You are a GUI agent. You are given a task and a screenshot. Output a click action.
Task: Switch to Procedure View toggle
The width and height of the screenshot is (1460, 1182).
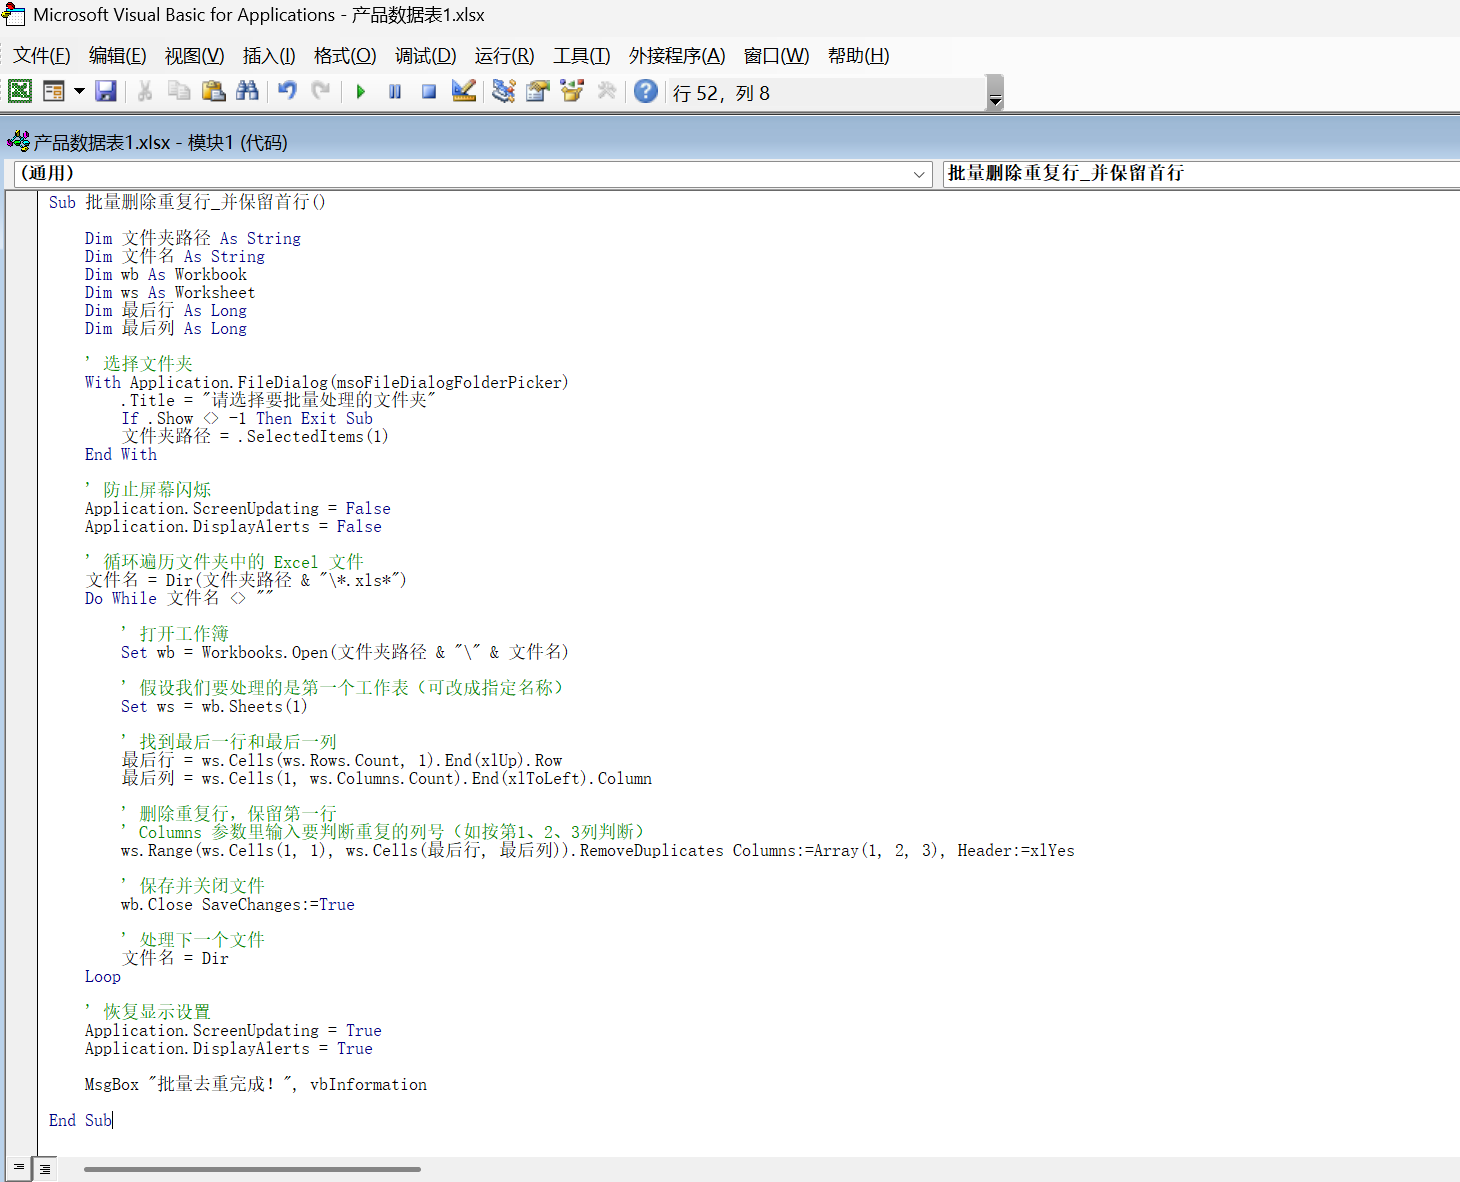click(x=18, y=1168)
